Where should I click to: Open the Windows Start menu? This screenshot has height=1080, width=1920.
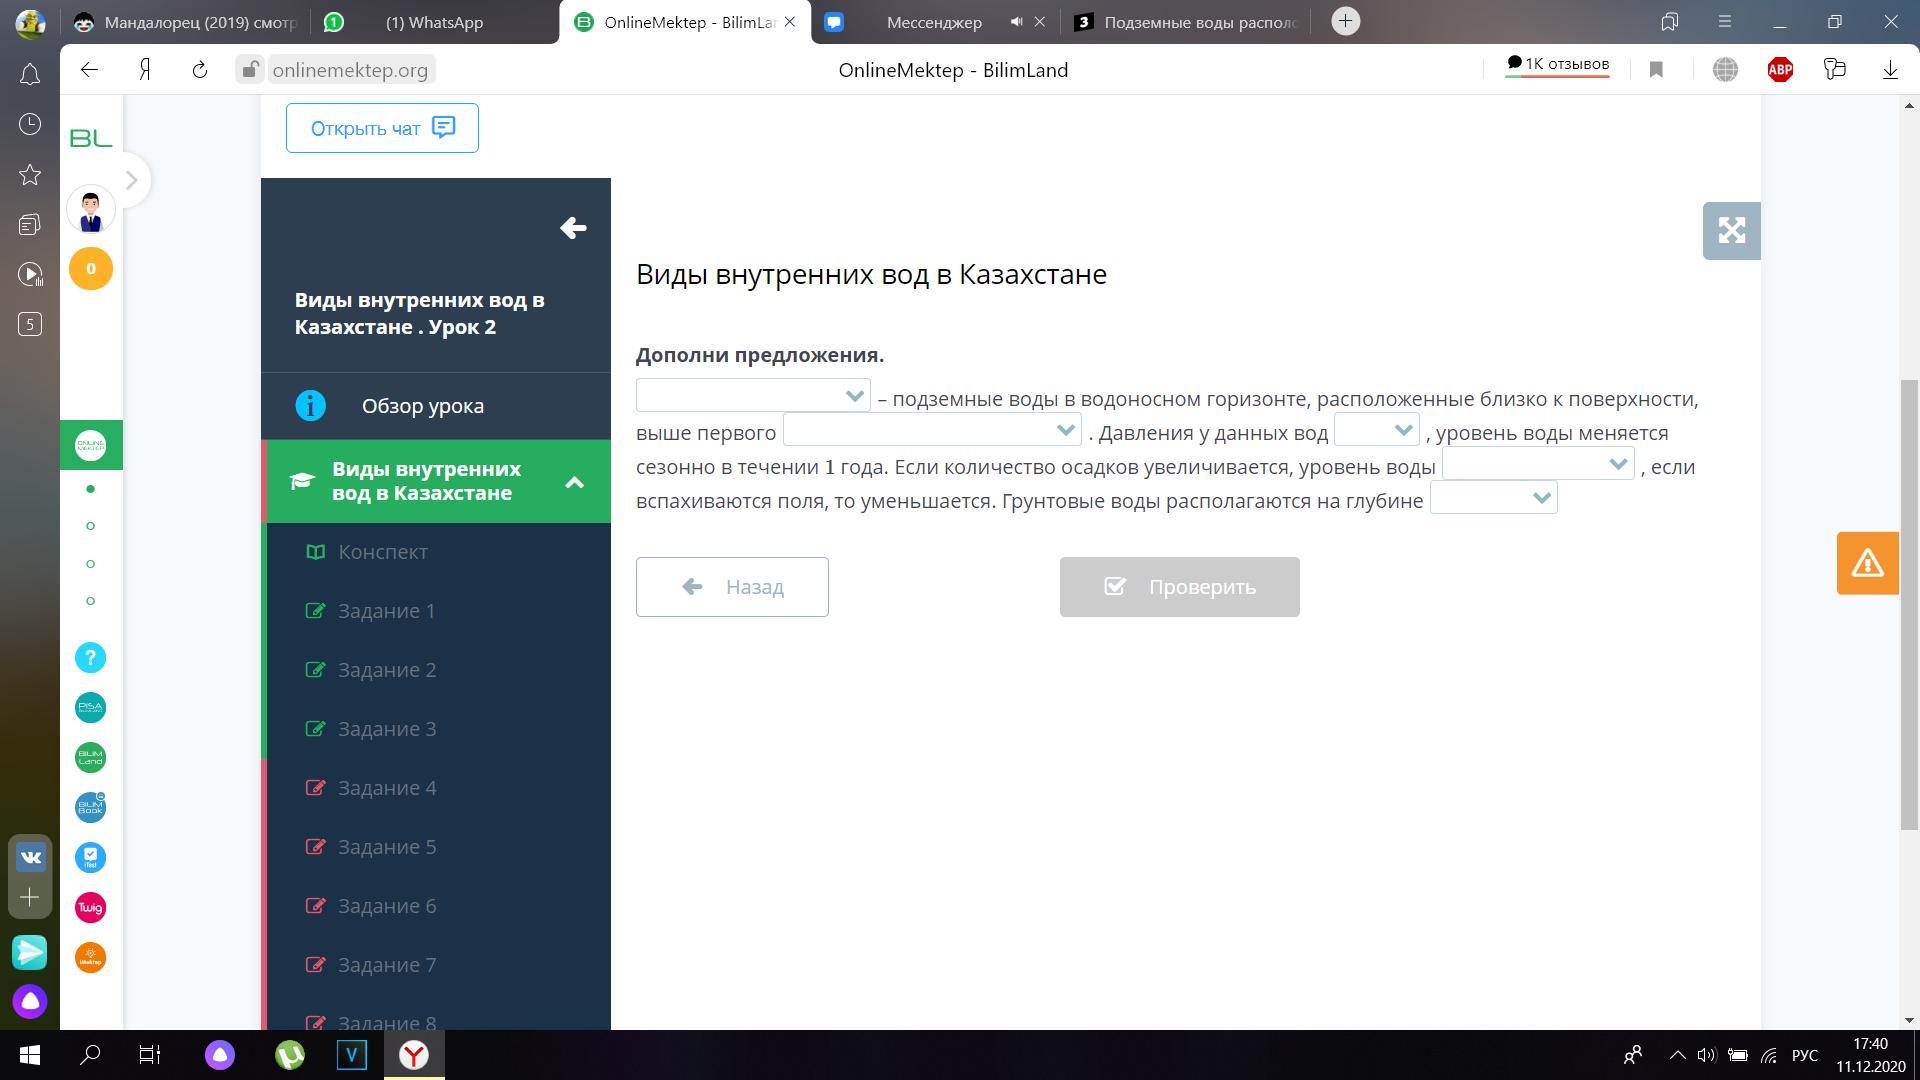[x=29, y=1055]
